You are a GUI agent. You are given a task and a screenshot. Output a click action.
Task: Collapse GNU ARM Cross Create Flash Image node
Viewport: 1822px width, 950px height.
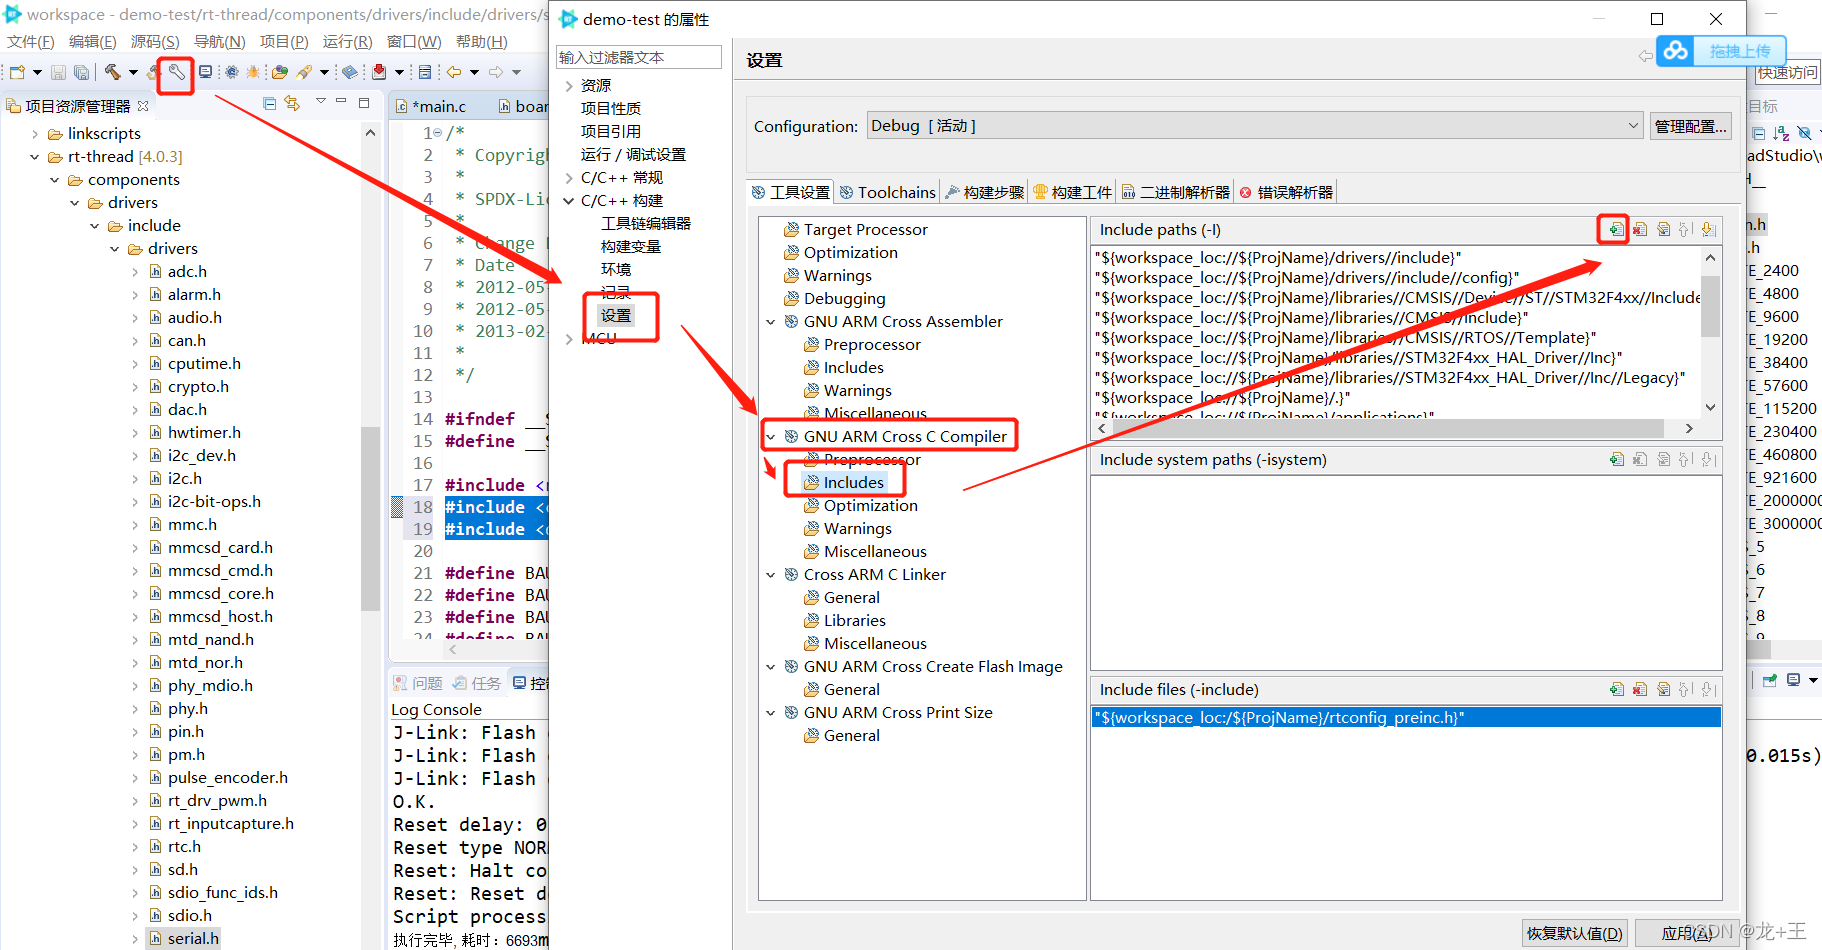[x=771, y=667]
